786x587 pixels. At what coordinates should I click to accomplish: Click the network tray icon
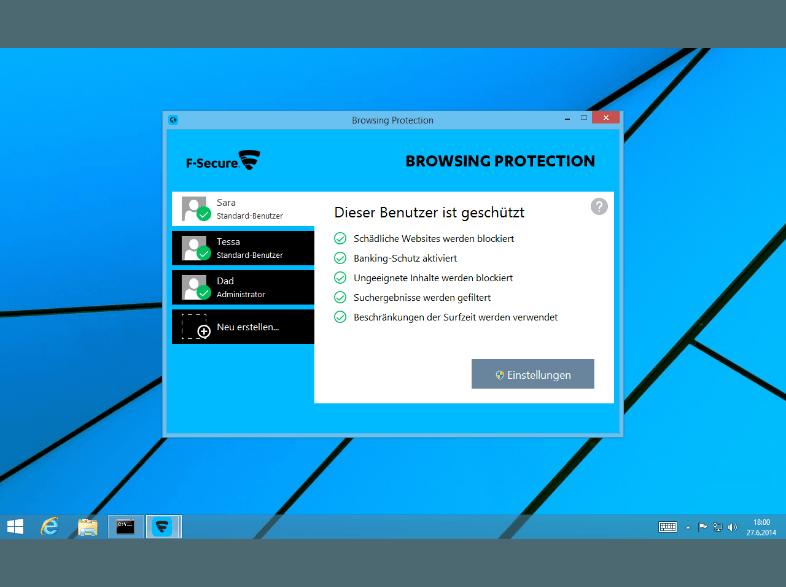coord(718,527)
